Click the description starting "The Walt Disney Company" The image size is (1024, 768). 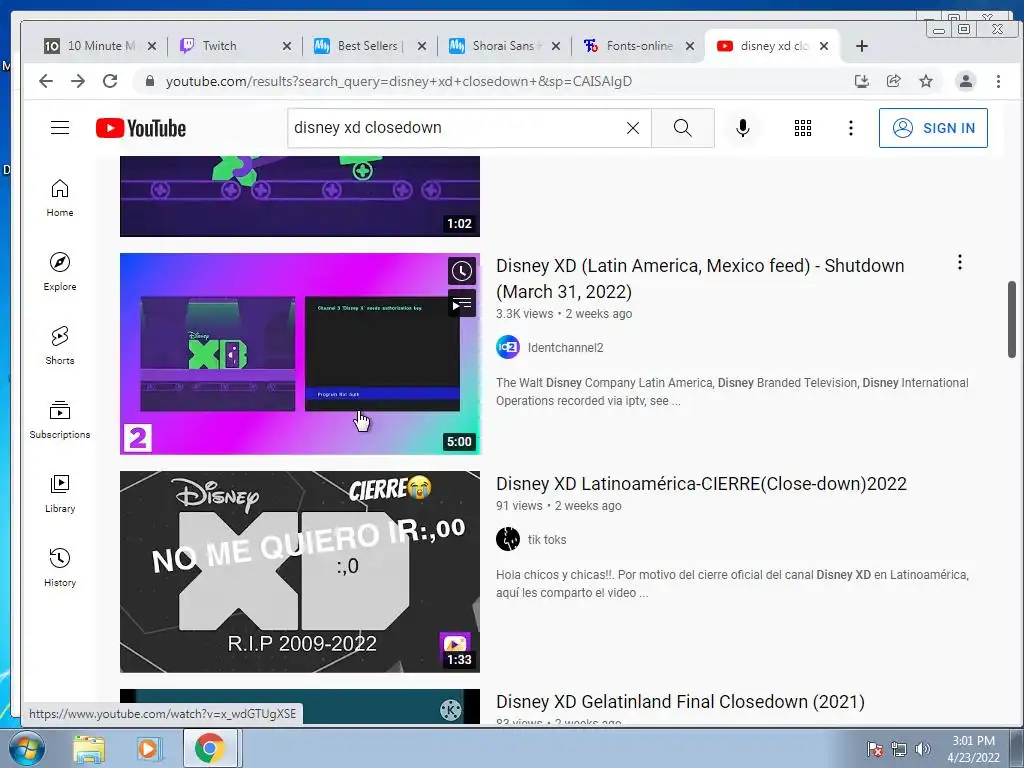(732, 392)
